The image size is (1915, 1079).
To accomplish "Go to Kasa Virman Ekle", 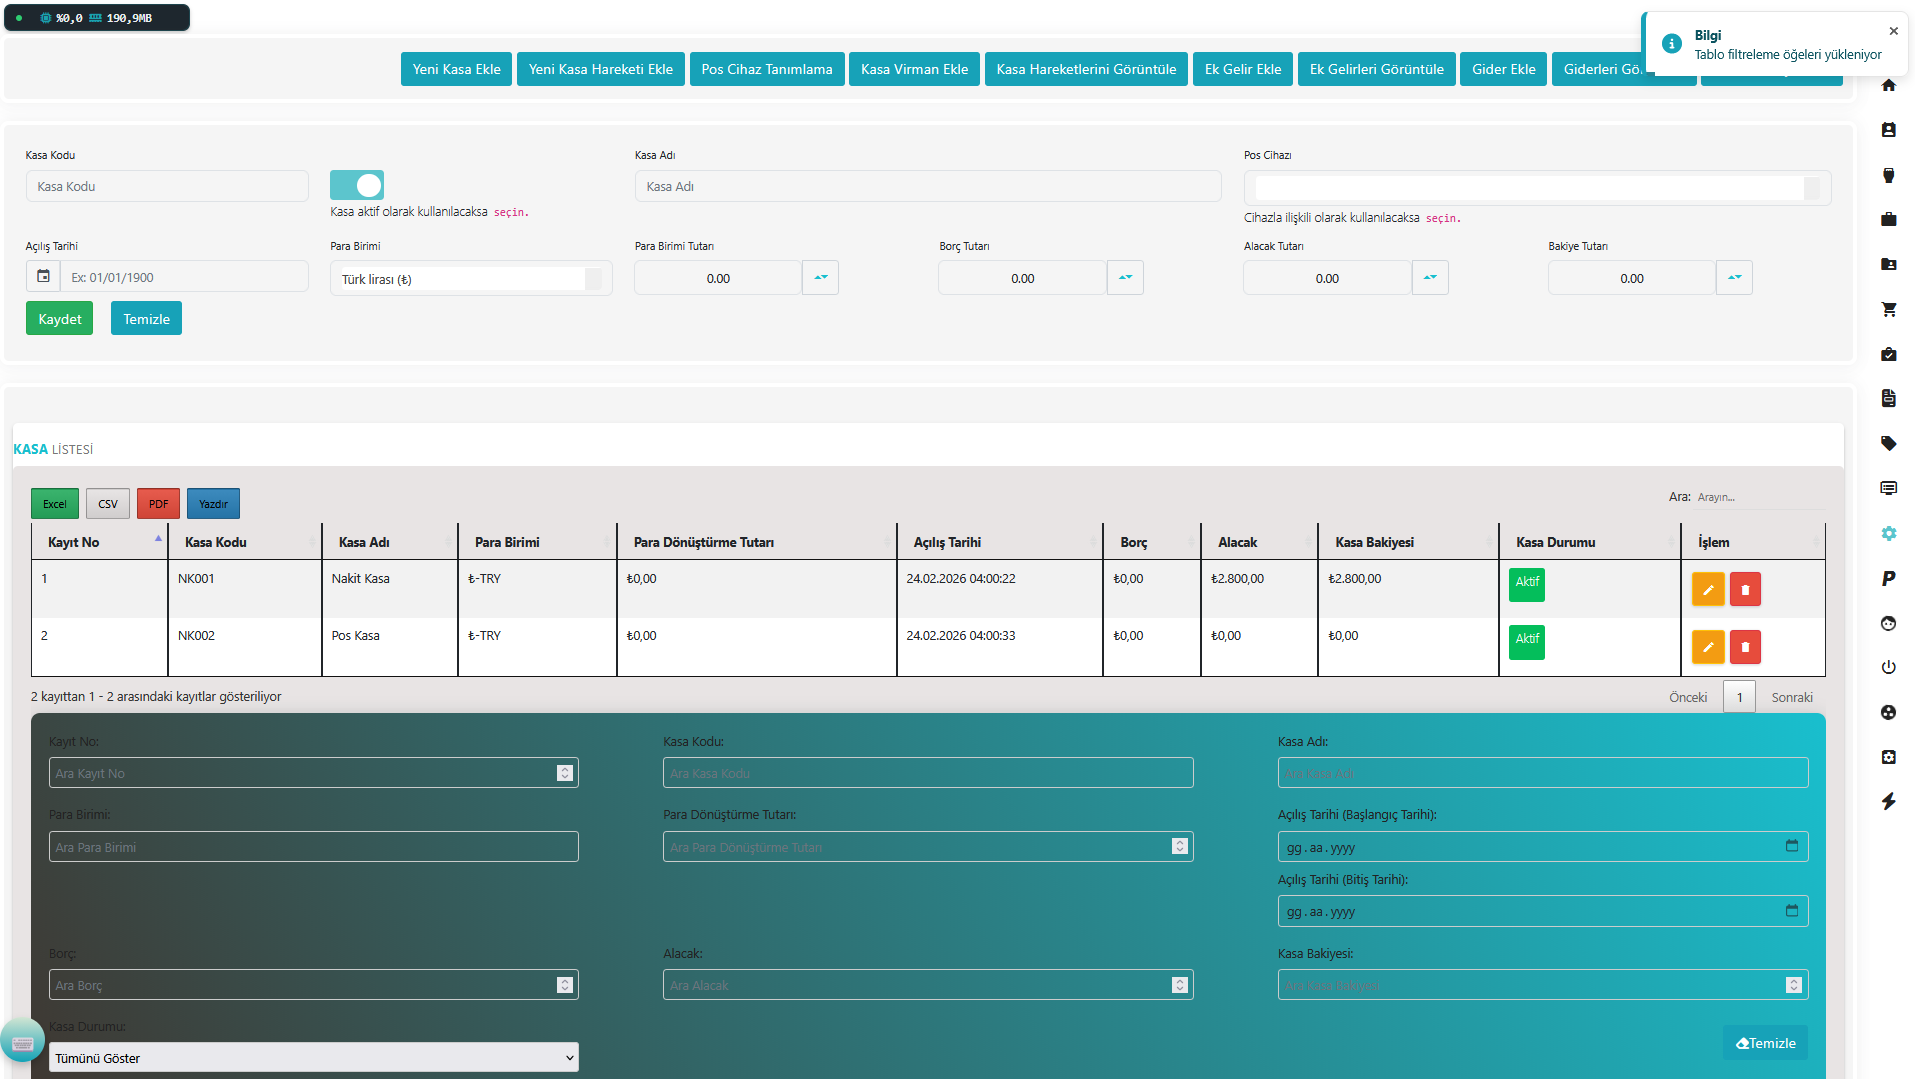I will click(x=914, y=69).
